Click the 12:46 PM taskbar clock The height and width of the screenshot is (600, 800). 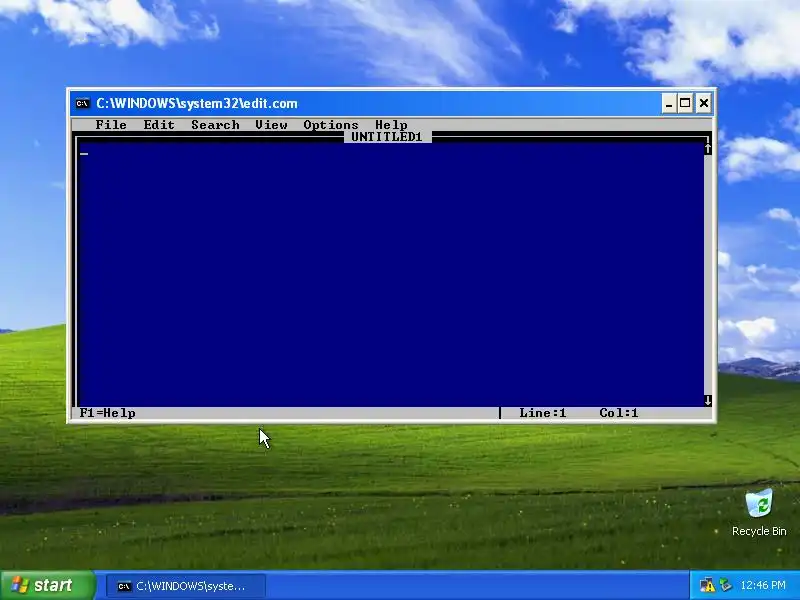coord(763,585)
